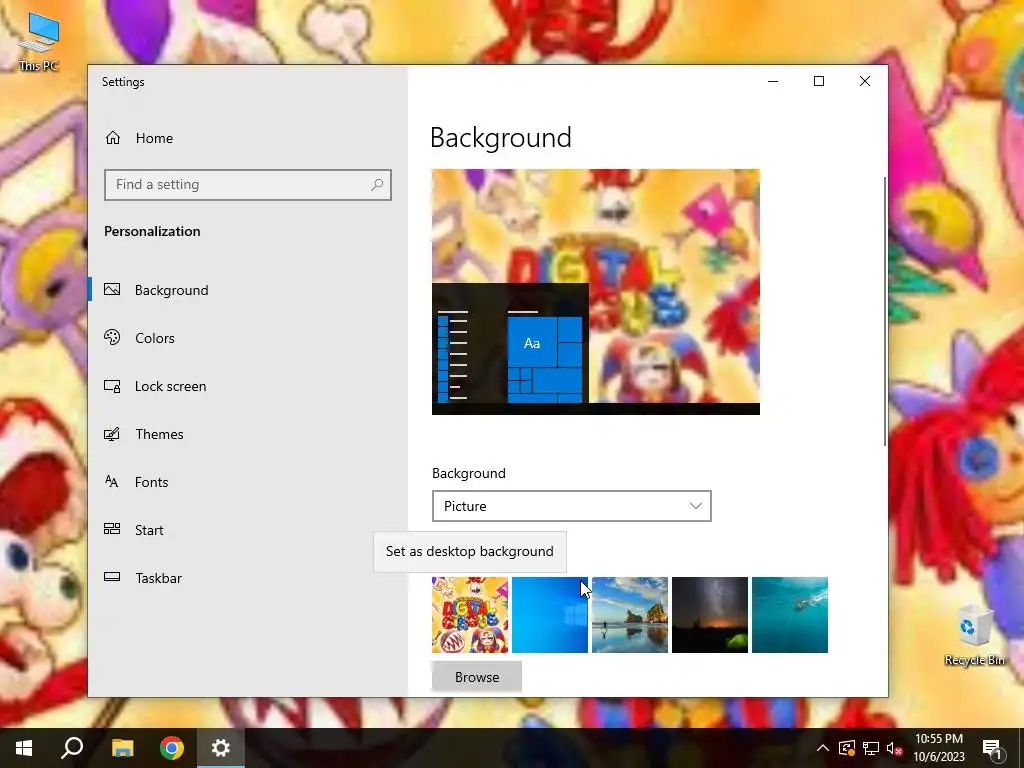Click the Settings gear on taskbar
Image resolution: width=1024 pixels, height=768 pixels.
click(221, 748)
